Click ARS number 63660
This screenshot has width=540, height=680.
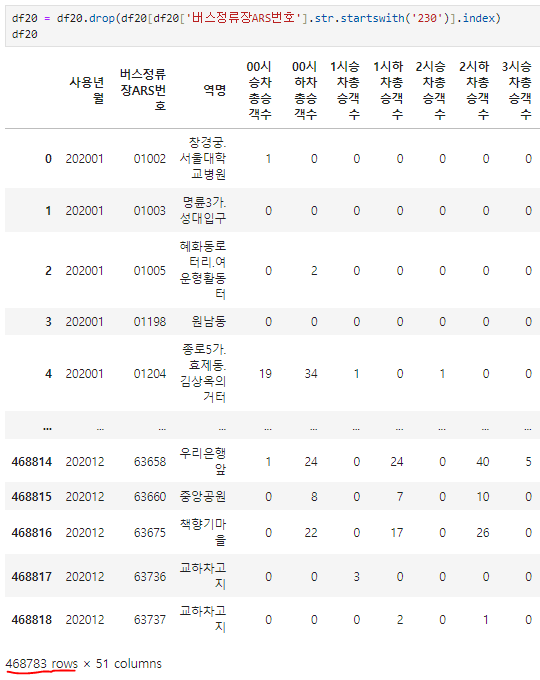click(x=150, y=497)
